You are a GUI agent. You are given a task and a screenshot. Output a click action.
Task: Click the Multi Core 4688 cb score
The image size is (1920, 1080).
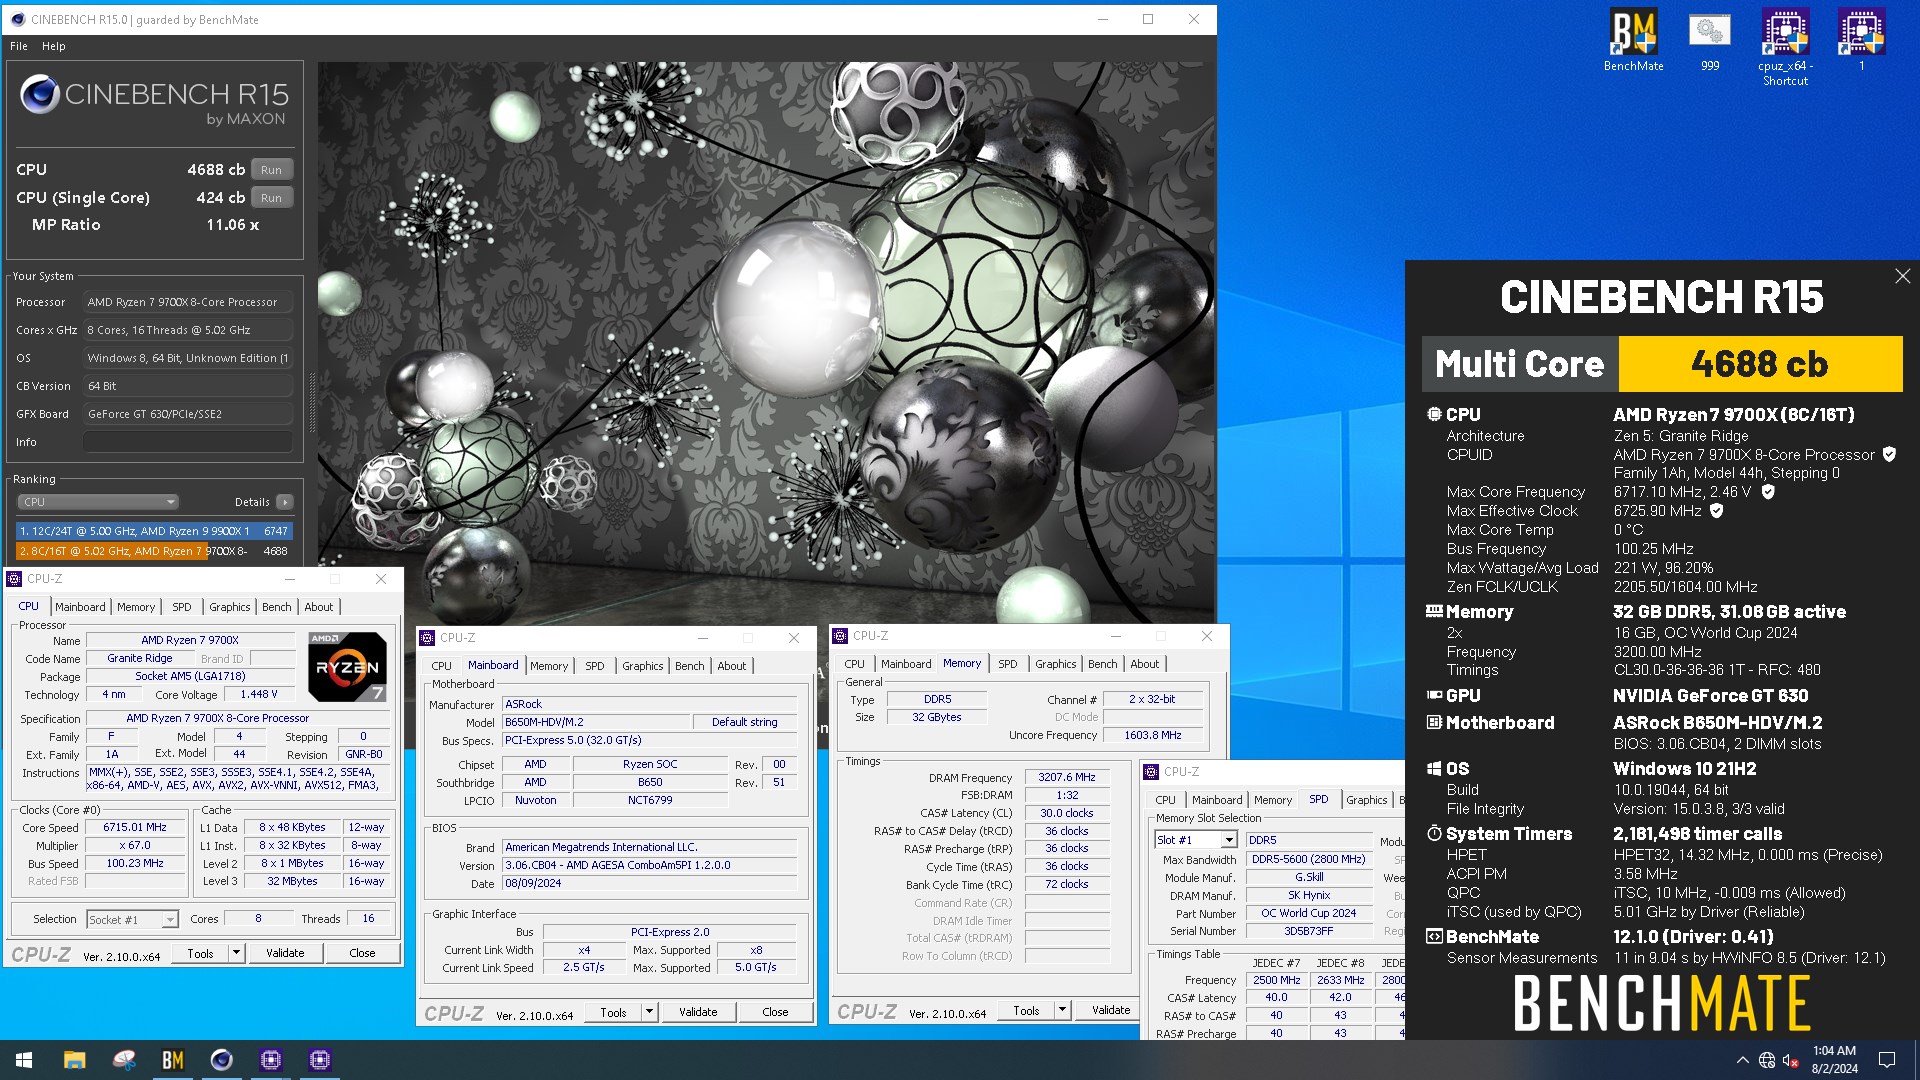pyautogui.click(x=1759, y=364)
